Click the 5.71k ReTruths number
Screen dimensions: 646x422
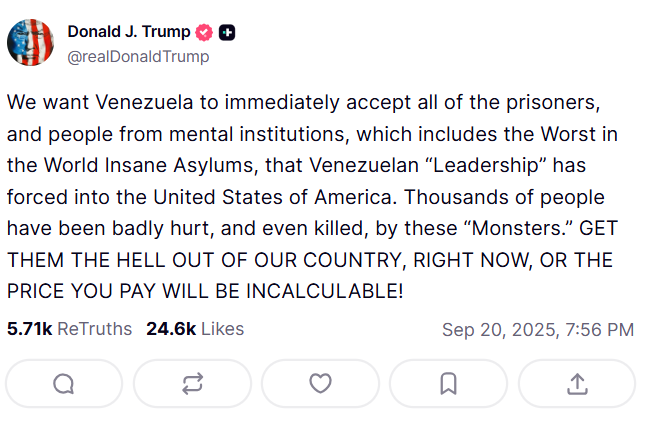pyautogui.click(x=29, y=329)
